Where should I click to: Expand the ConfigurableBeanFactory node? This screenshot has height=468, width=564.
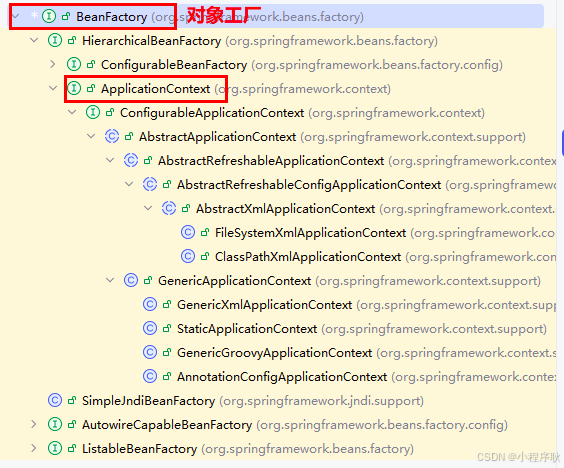point(53,64)
